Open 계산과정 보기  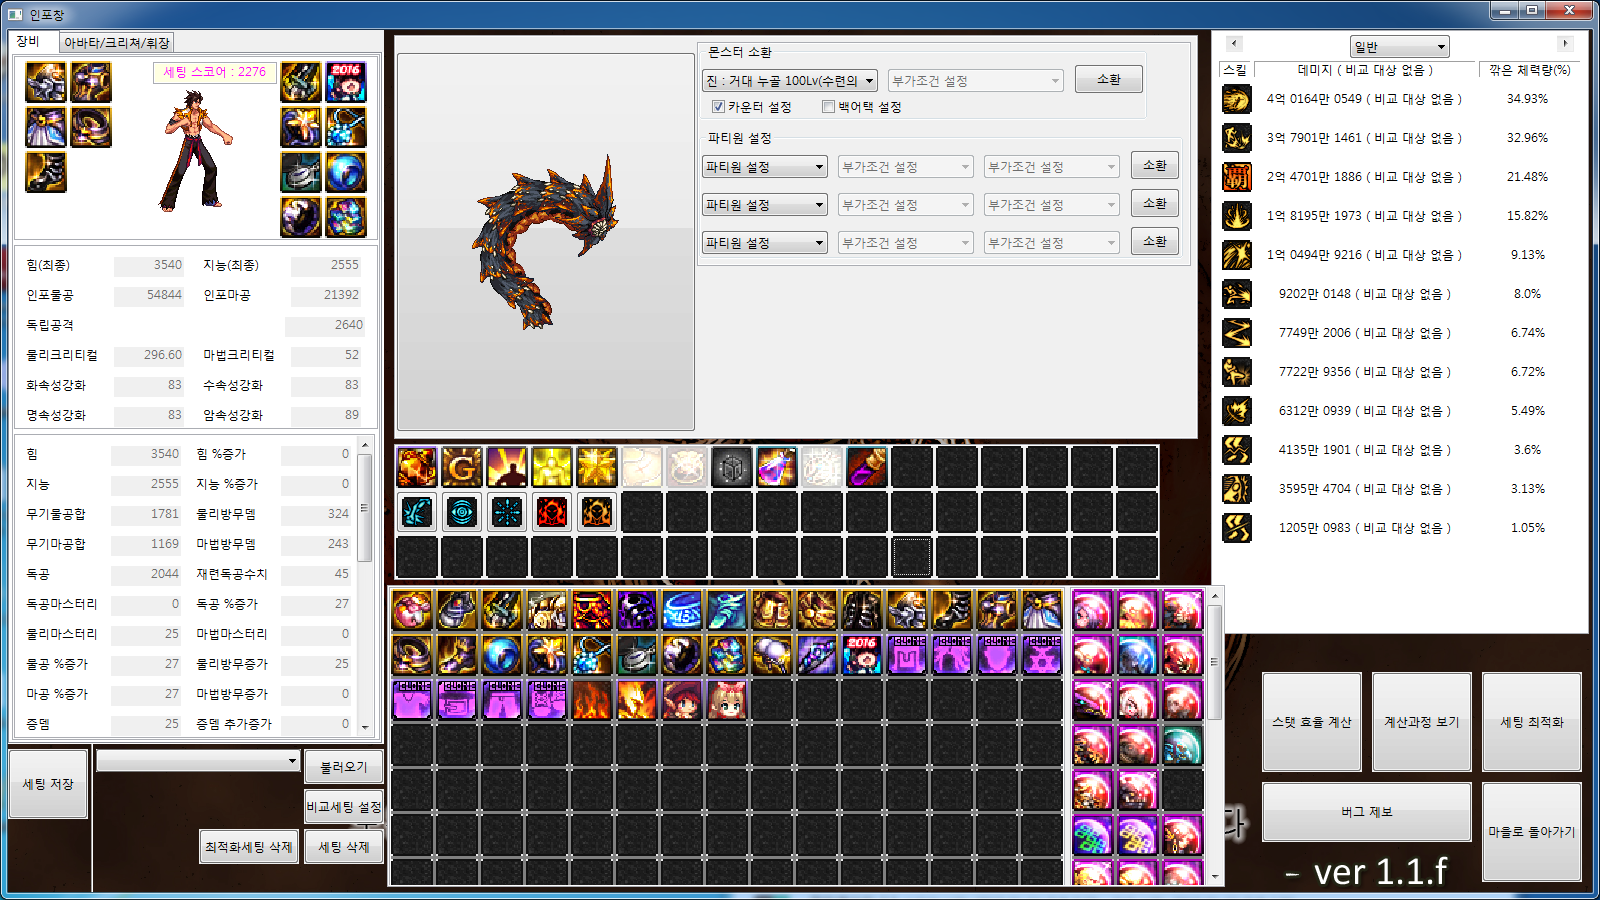tap(1421, 722)
